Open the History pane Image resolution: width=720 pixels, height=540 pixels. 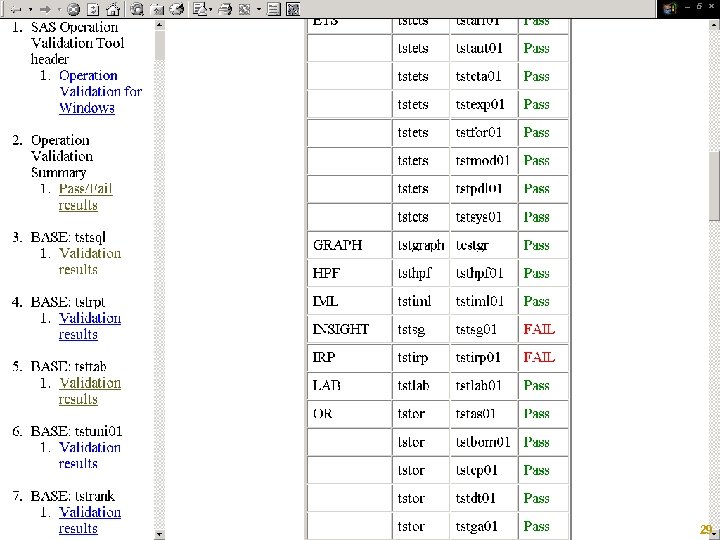pos(177,9)
